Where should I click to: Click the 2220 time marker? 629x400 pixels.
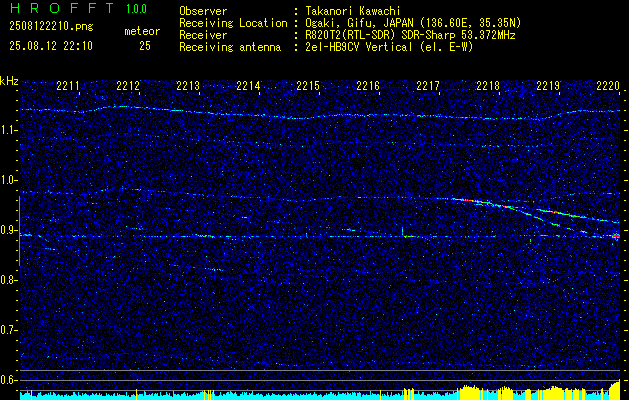click(x=608, y=85)
